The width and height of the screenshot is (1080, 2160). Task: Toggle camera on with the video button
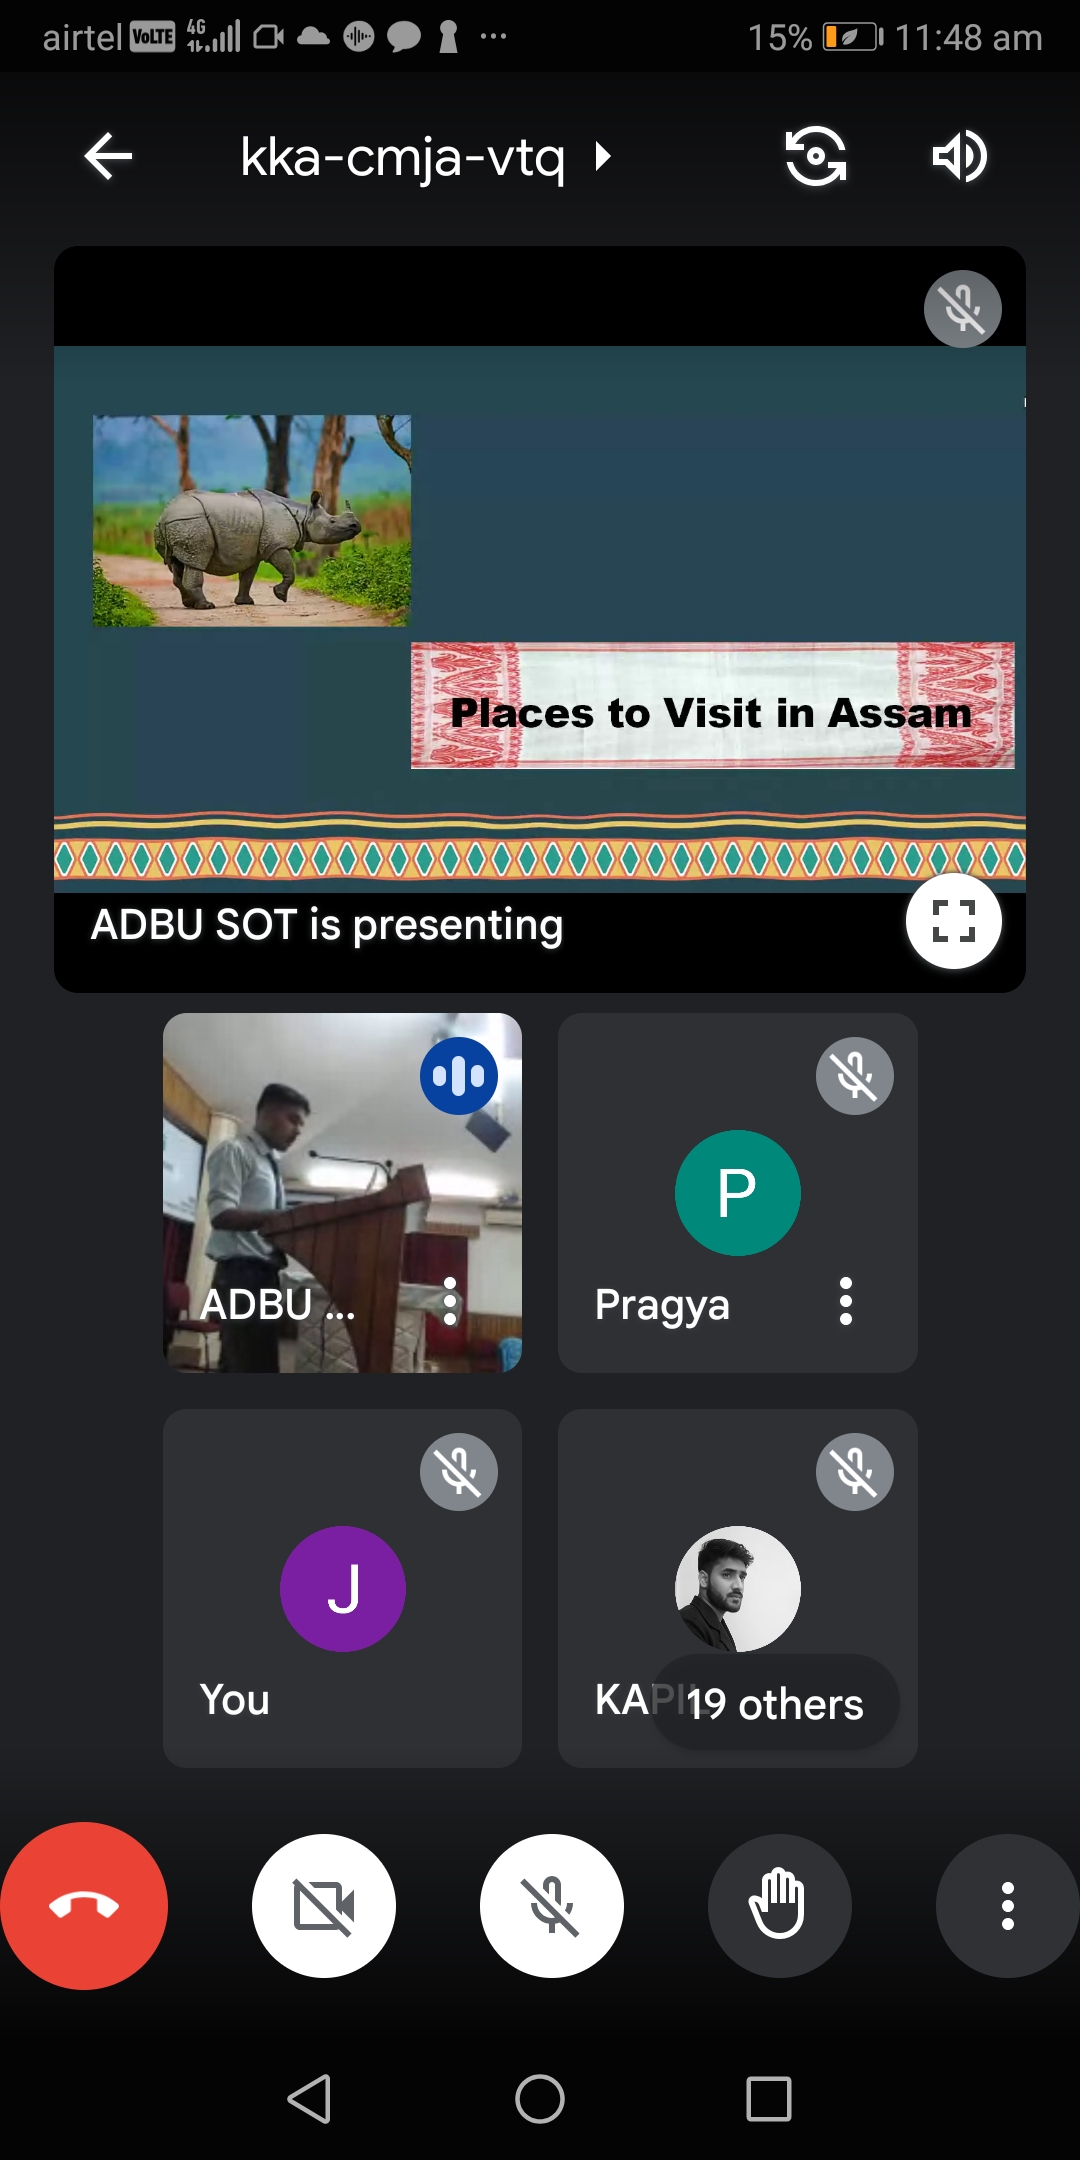pos(324,1905)
